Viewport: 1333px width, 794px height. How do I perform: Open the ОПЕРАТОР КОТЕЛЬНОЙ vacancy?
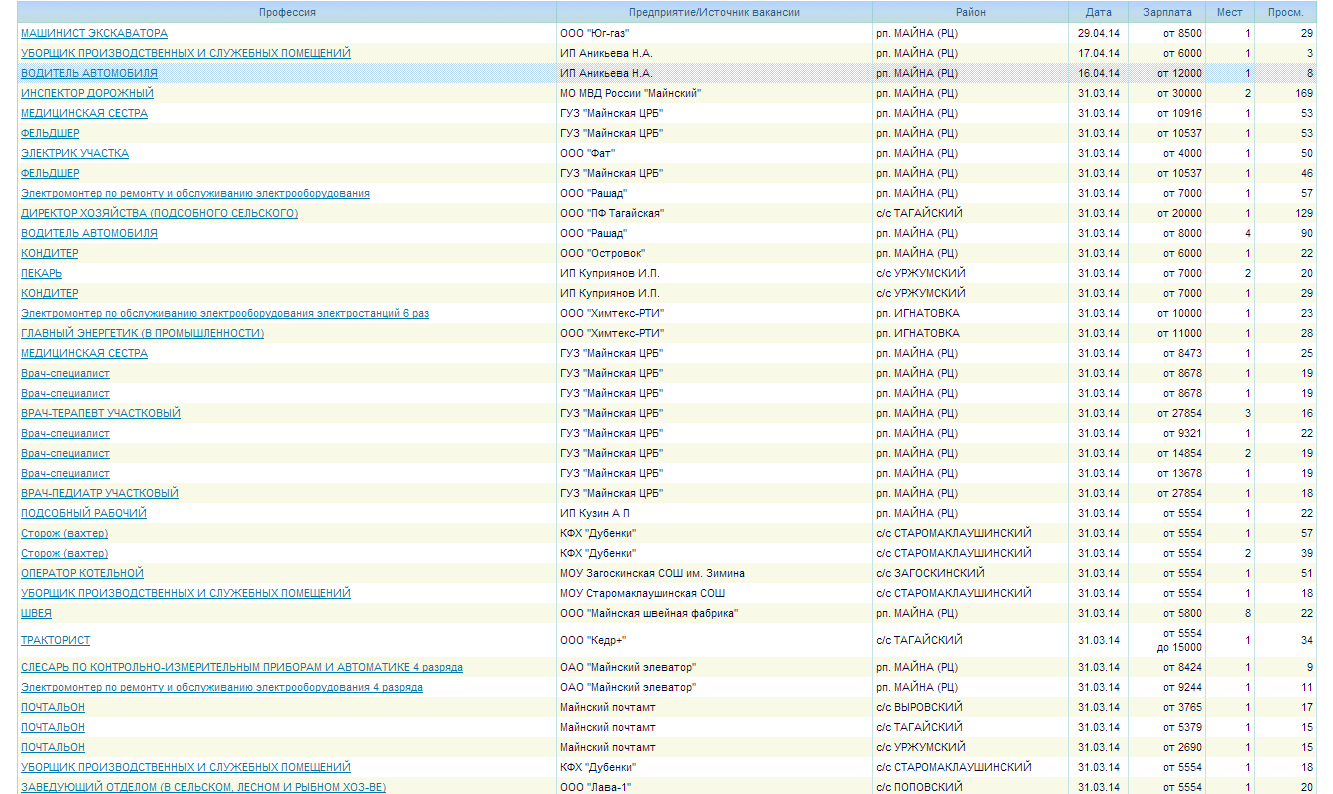tap(82, 573)
